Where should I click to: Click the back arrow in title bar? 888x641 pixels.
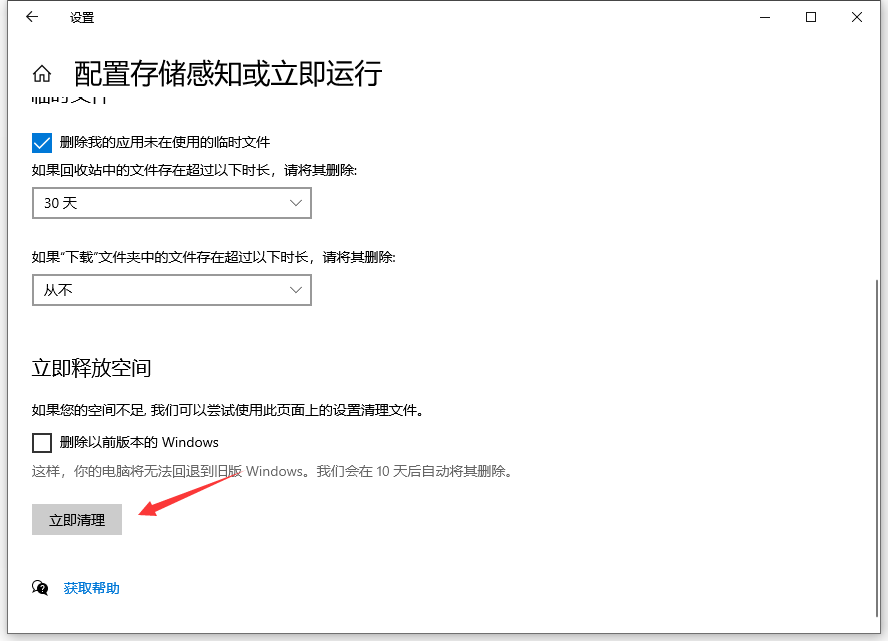(x=31, y=17)
